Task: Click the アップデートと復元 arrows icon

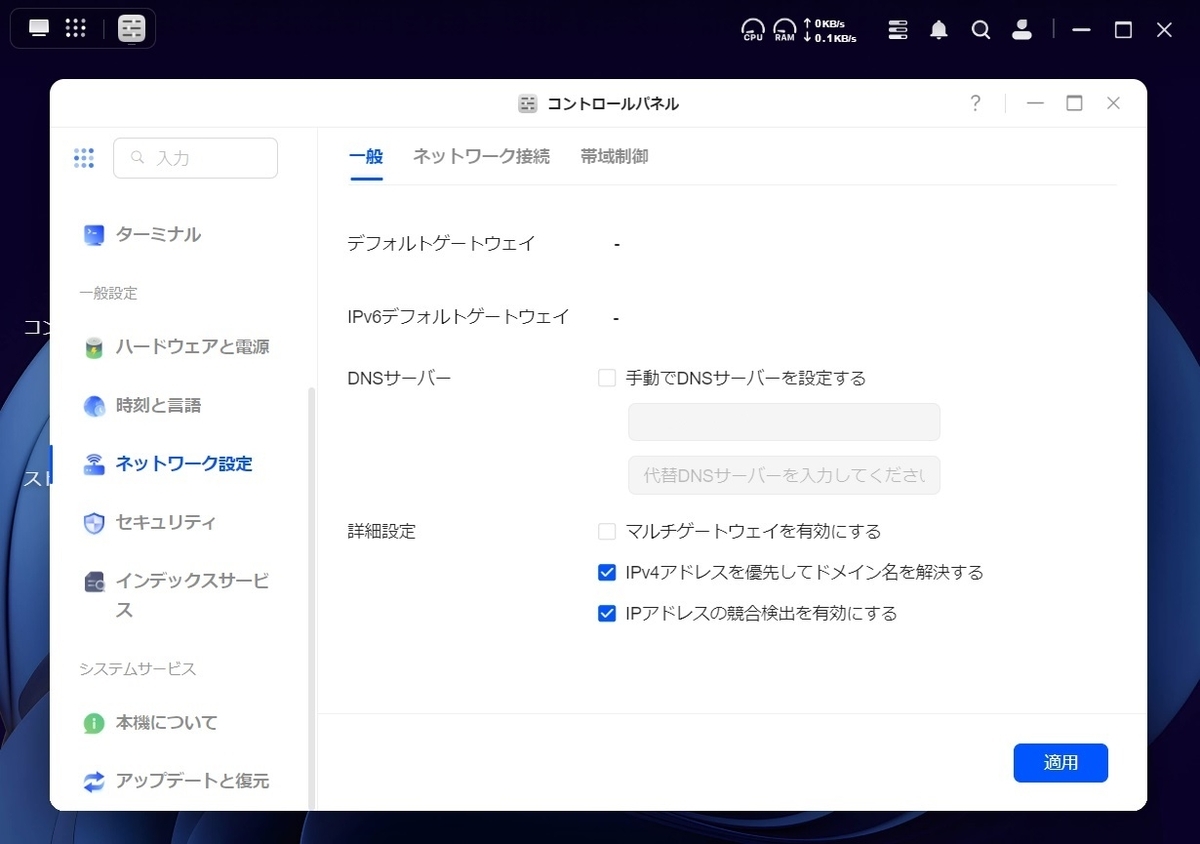Action: point(94,781)
